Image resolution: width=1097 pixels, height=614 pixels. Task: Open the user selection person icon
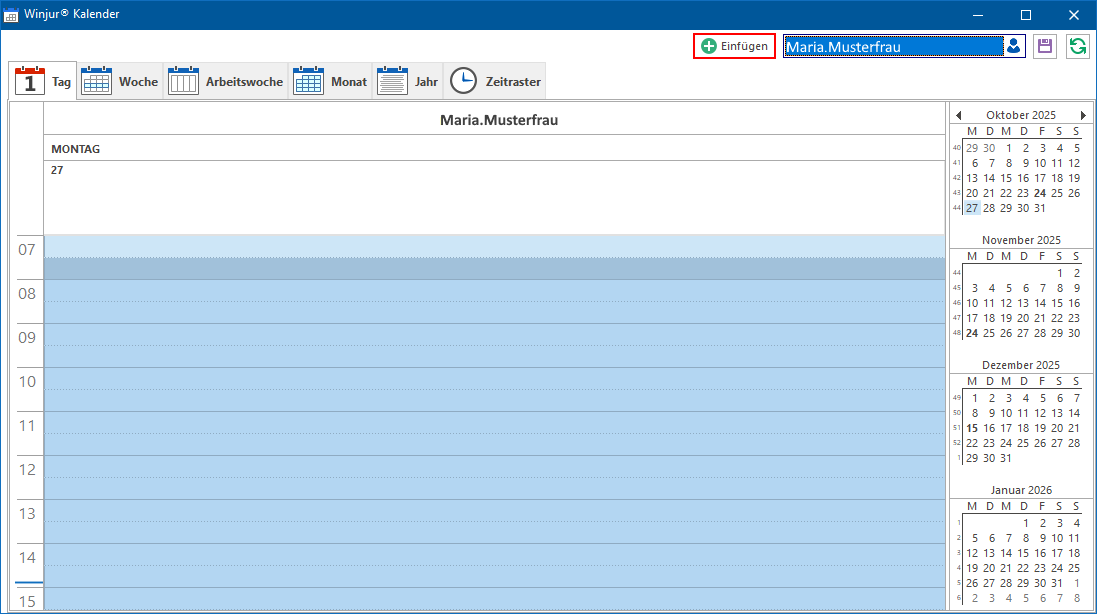(1014, 46)
